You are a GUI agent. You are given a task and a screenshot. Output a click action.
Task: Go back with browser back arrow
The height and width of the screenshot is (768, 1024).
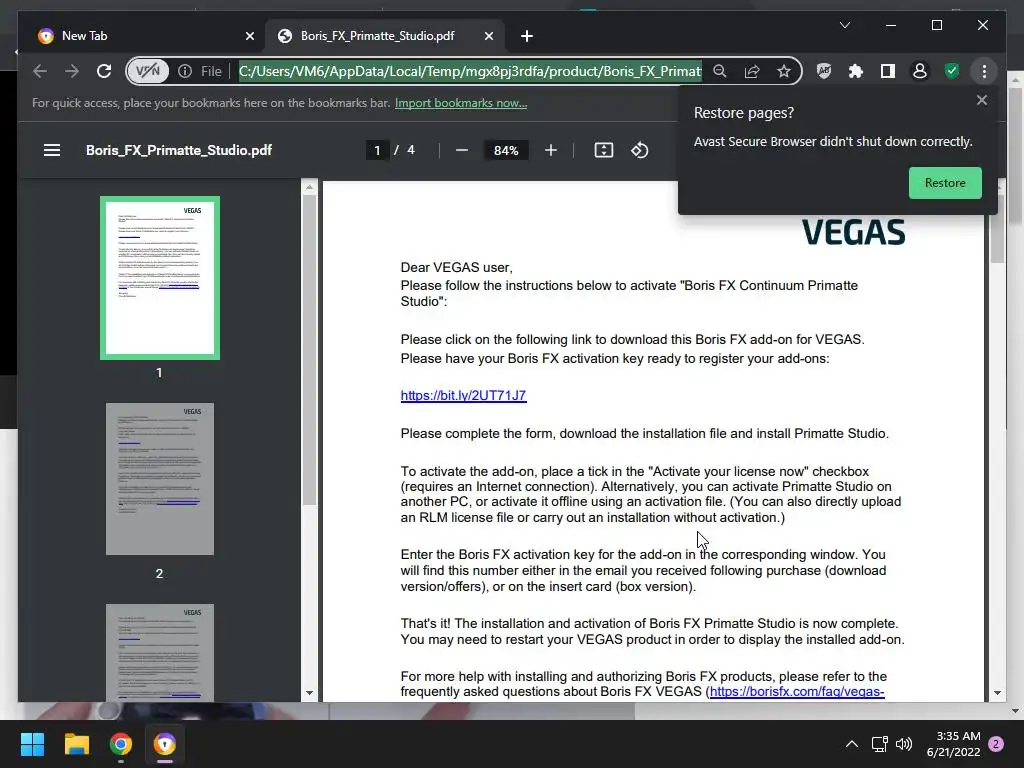pyautogui.click(x=40, y=71)
